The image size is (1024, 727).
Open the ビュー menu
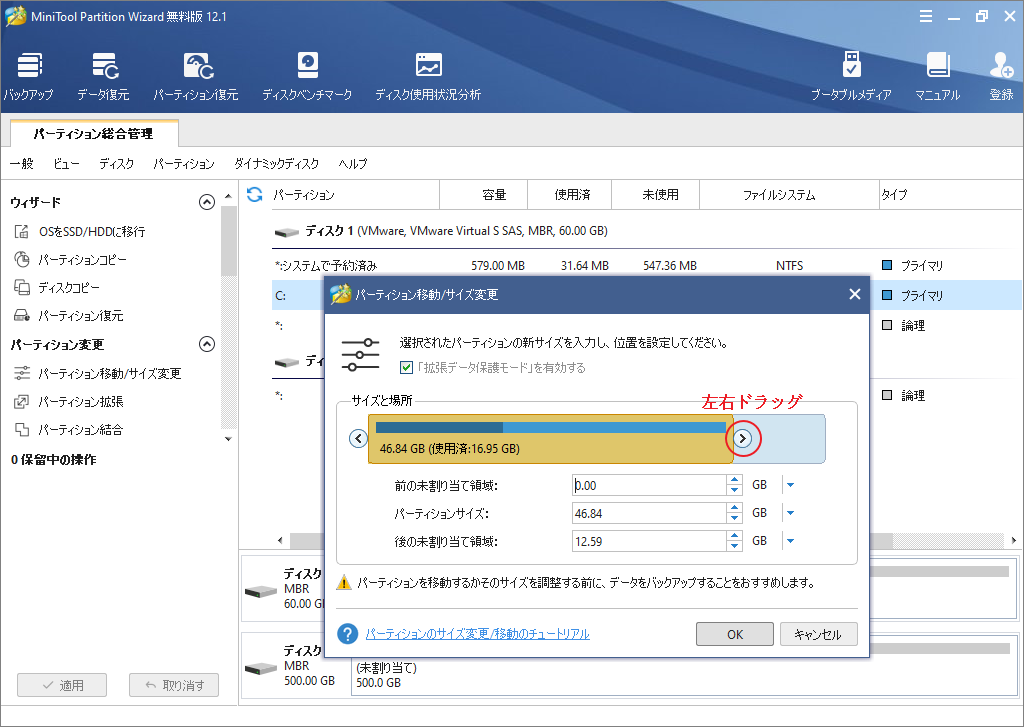point(67,163)
